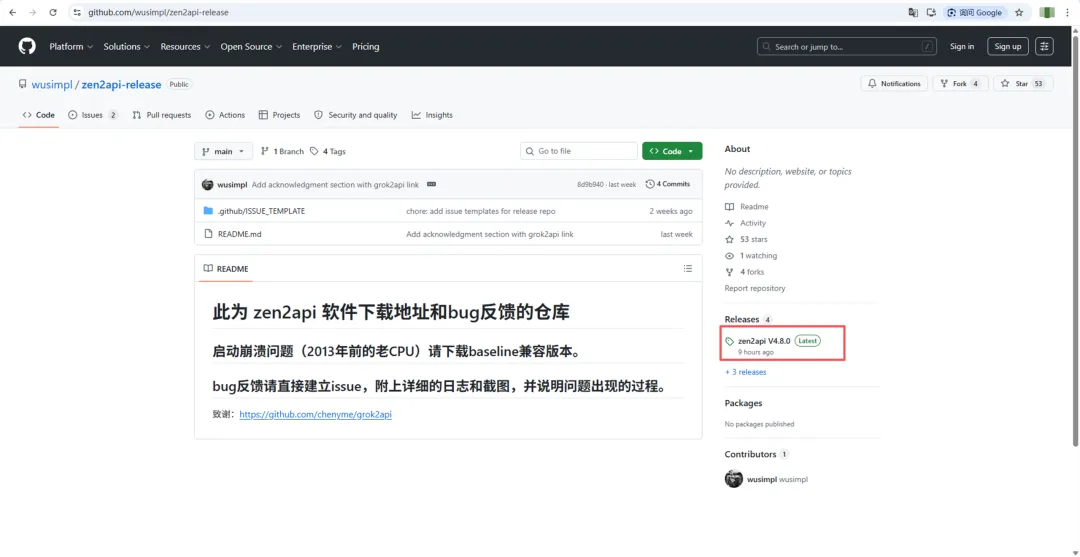This screenshot has width=1080, height=557.
Task: Open the main branch selector
Action: (x=224, y=151)
